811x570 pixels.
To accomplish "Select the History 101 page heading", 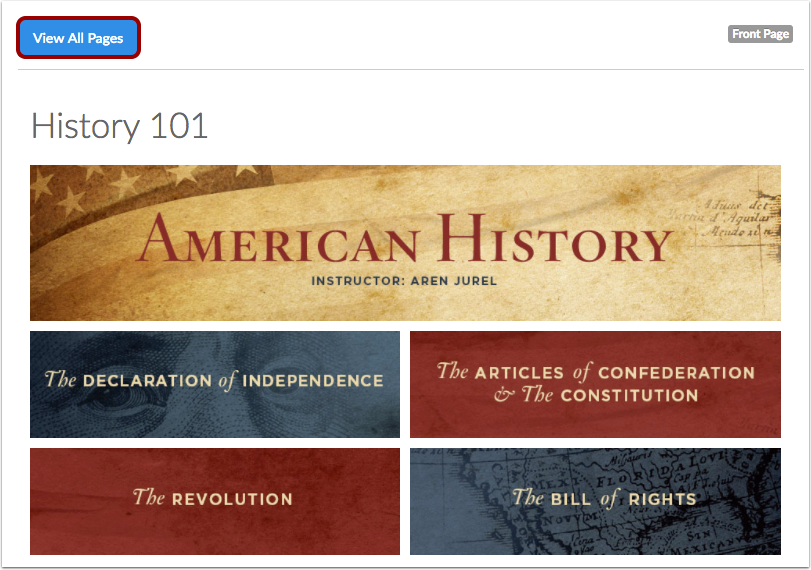I will tap(119, 126).
